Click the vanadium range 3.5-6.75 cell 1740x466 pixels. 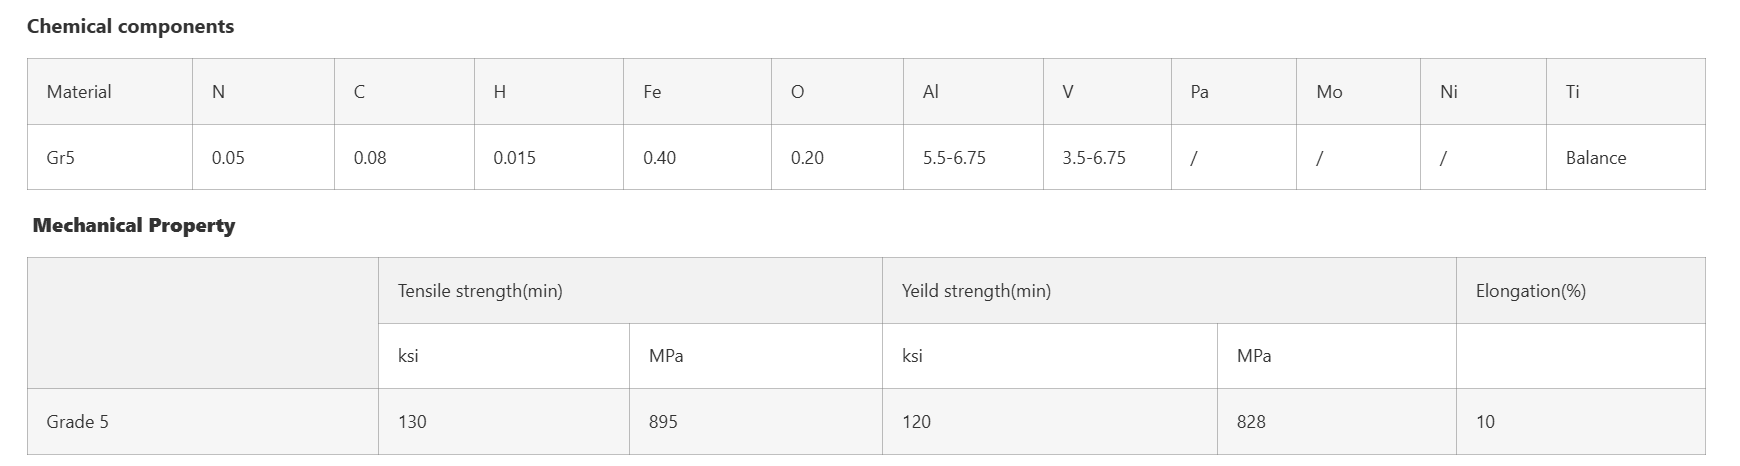(1094, 158)
